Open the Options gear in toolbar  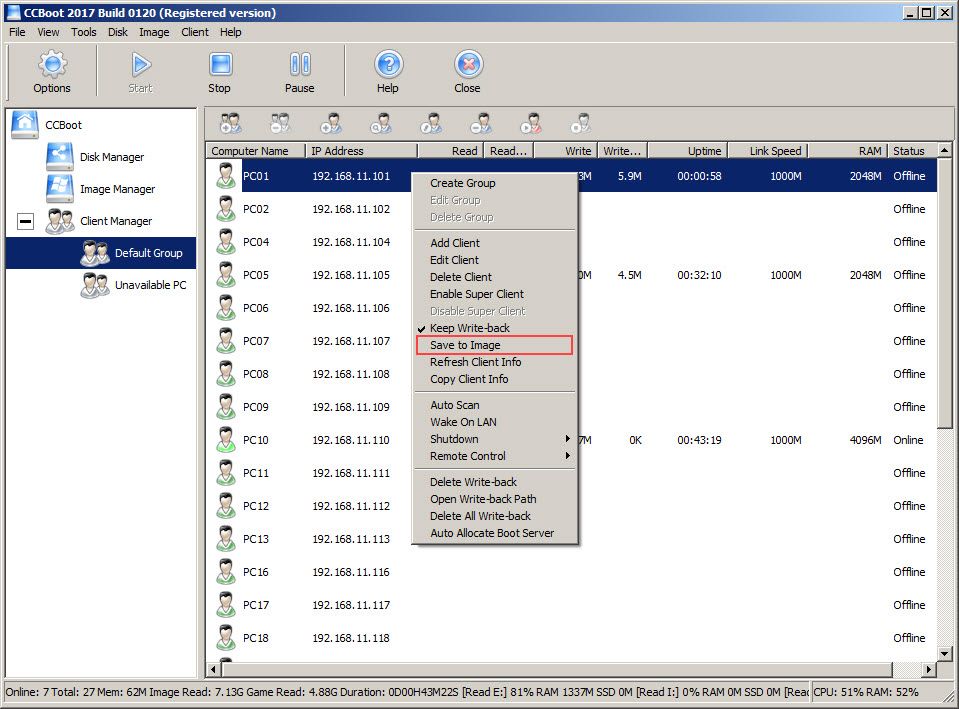click(x=52, y=72)
